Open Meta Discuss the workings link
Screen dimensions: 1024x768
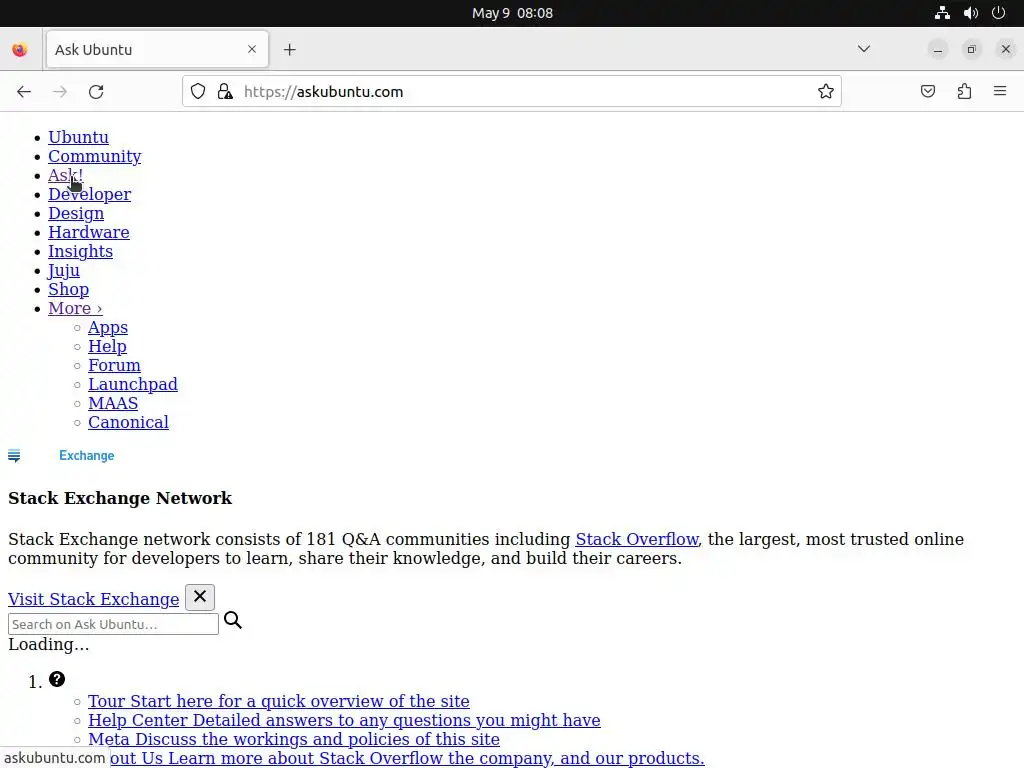point(294,739)
